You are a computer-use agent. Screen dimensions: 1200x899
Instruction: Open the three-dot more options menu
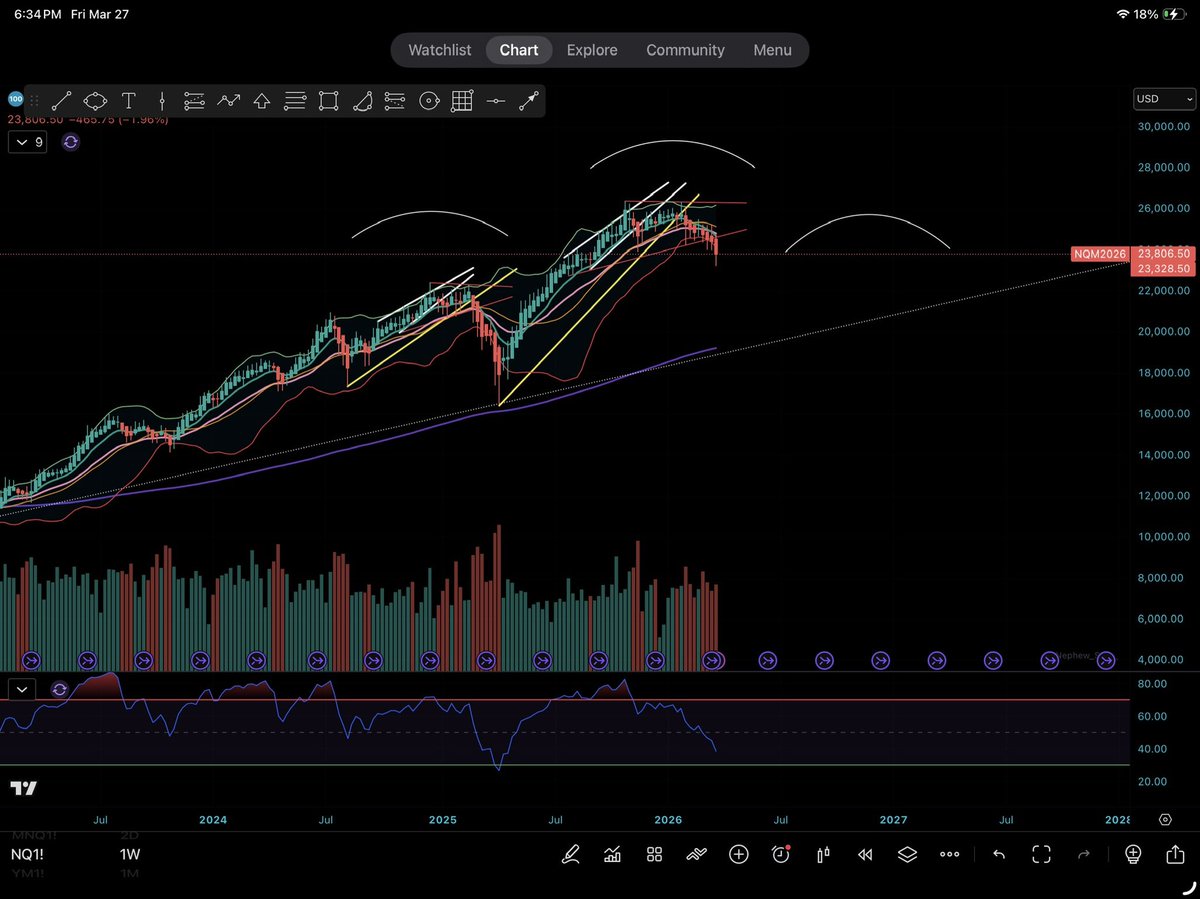pyautogui.click(x=950, y=854)
